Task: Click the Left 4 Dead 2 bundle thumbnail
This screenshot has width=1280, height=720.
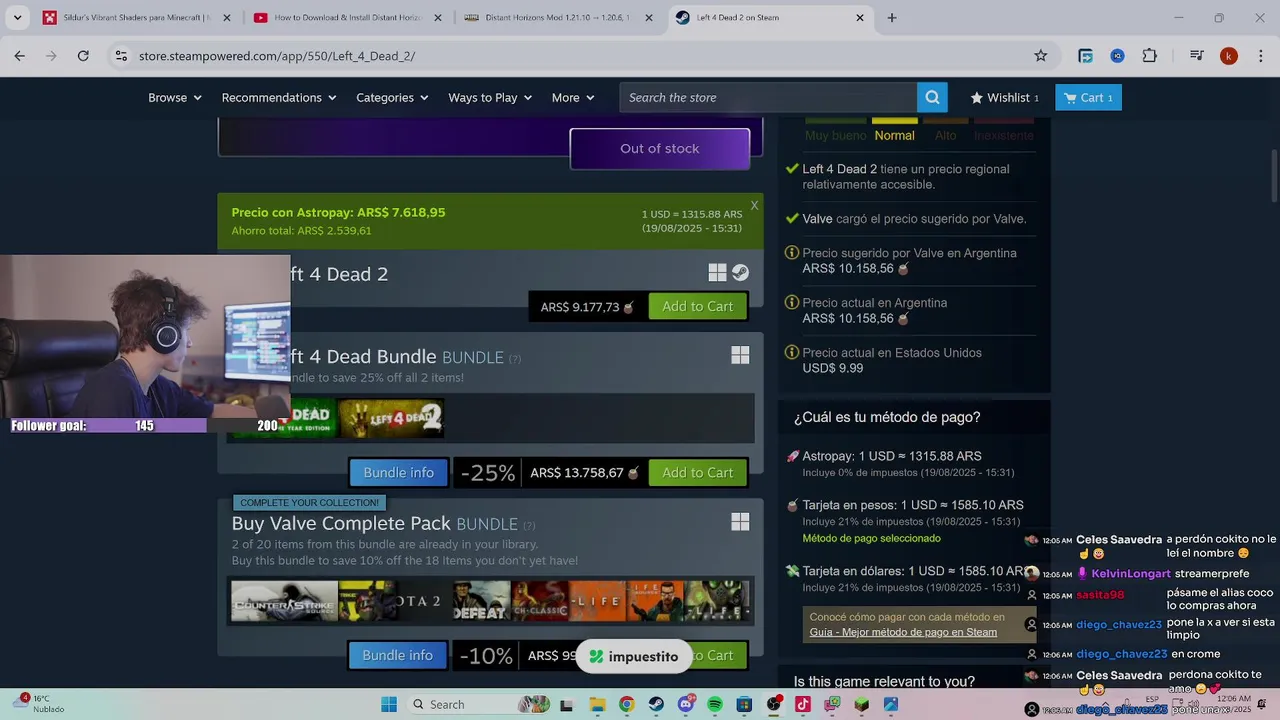Action: (391, 418)
